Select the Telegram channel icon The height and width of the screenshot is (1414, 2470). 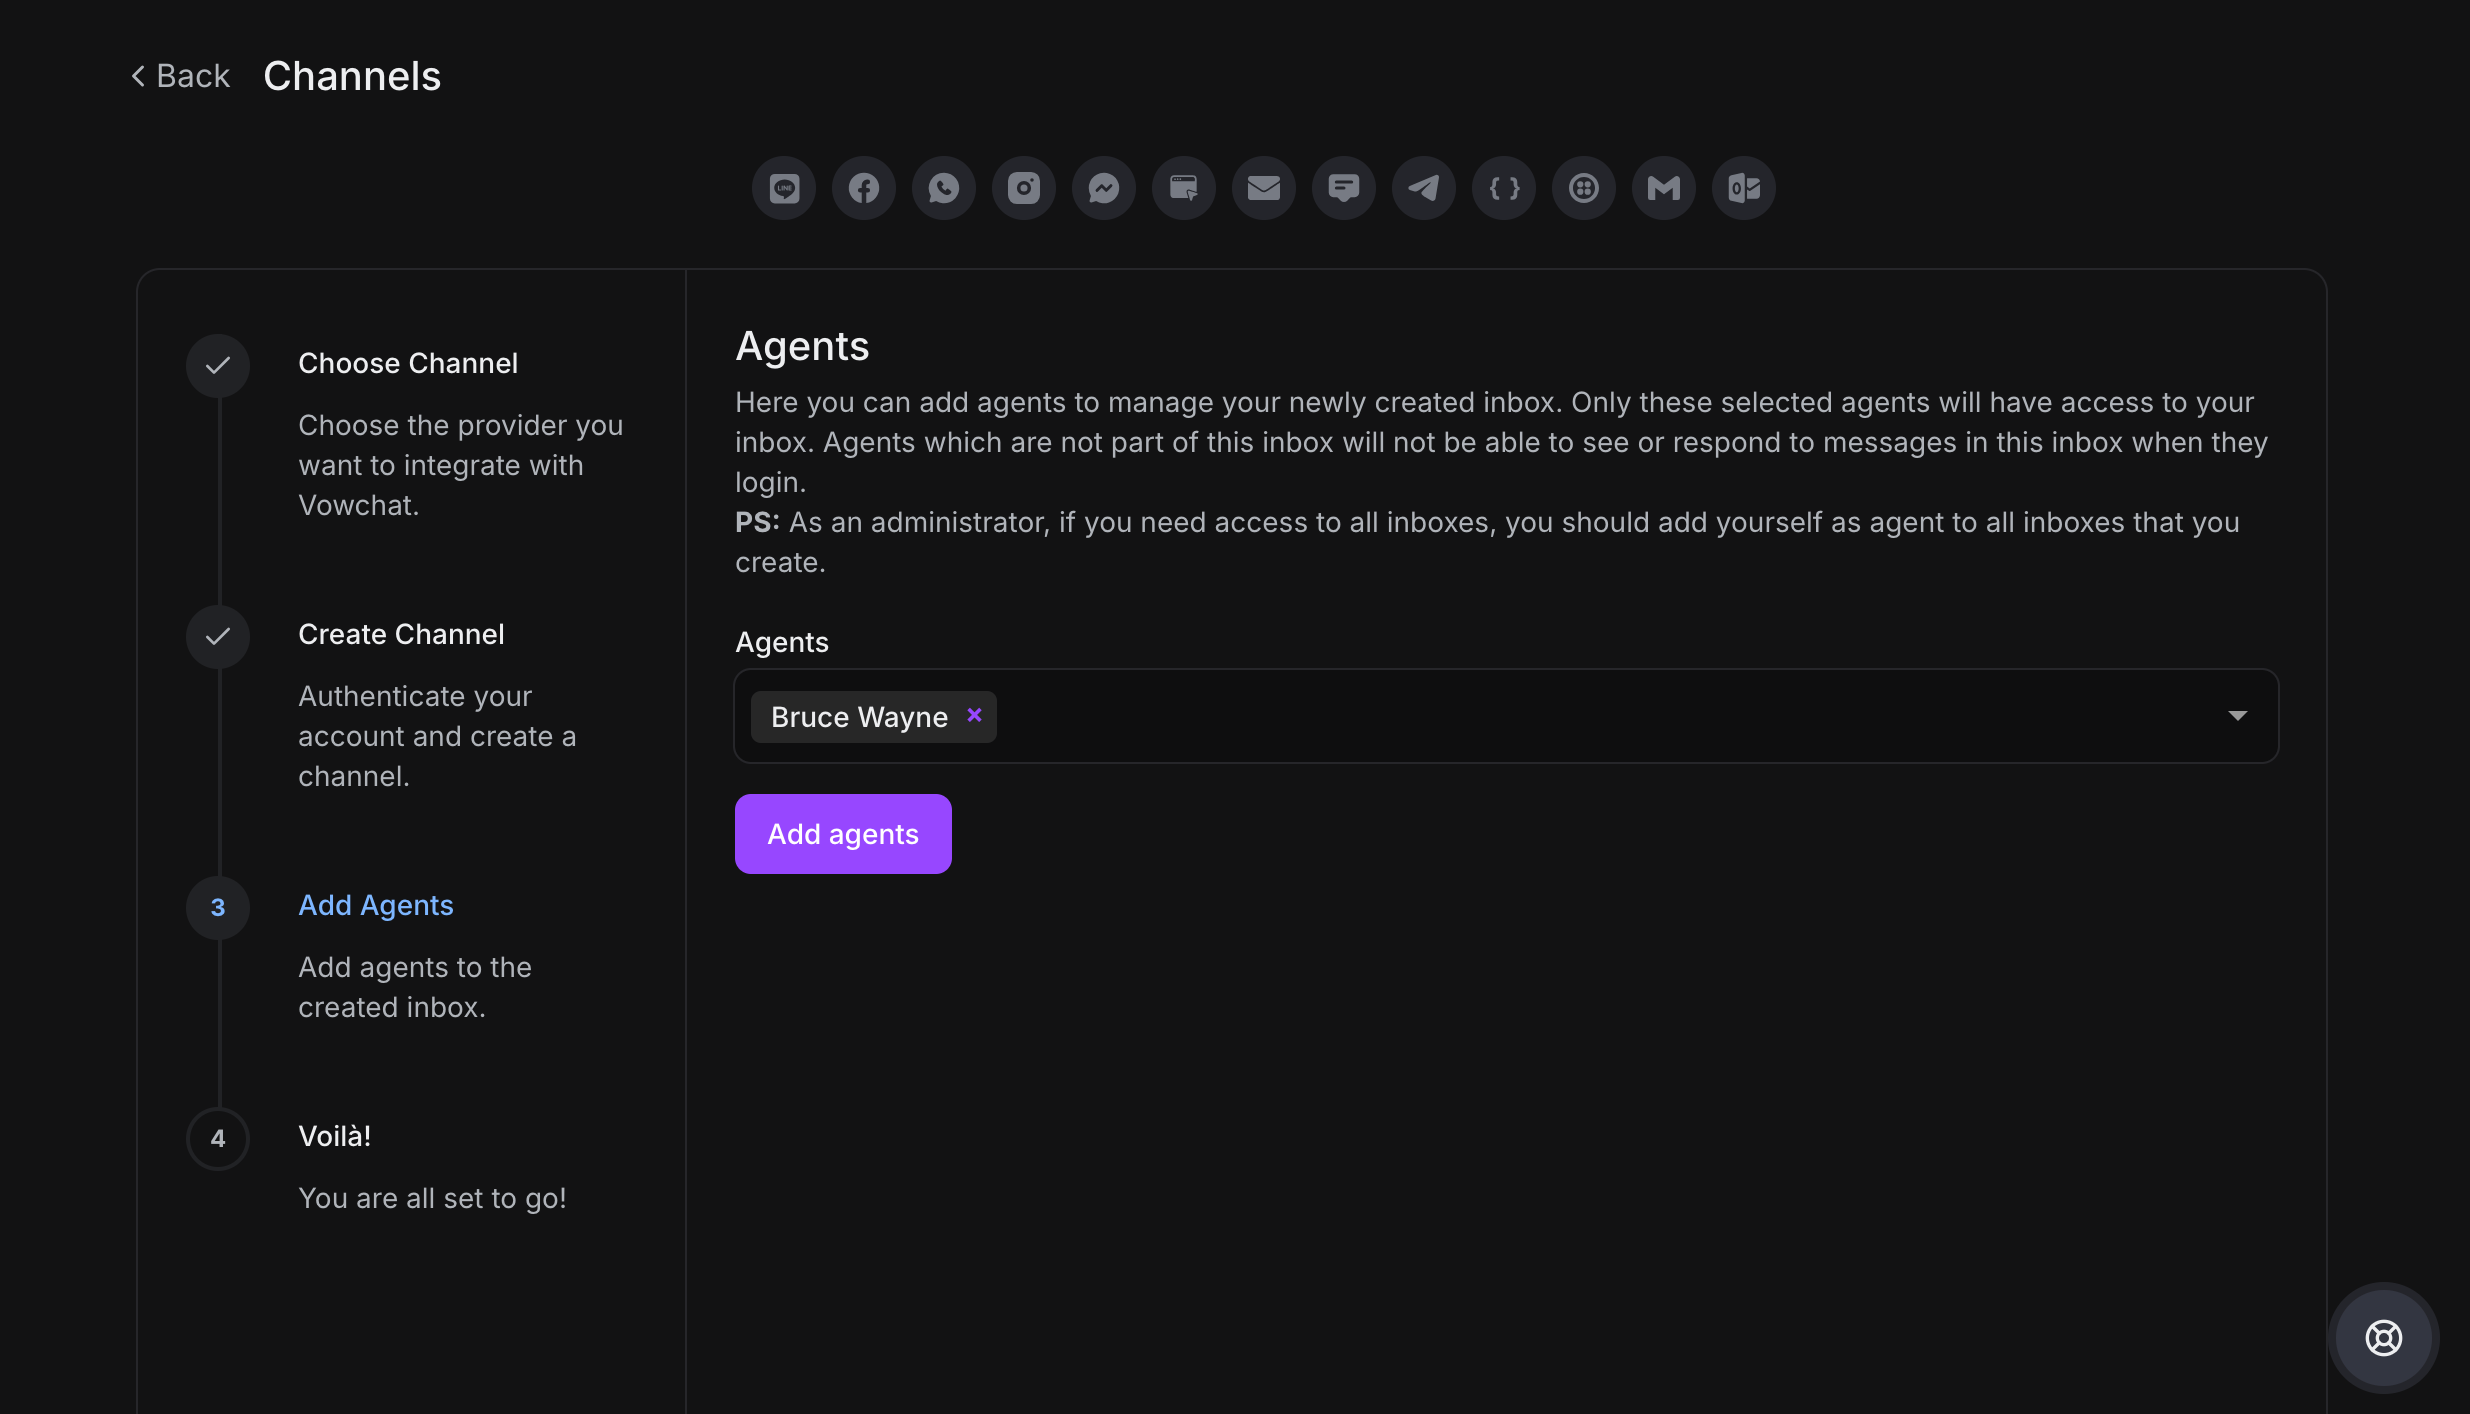click(x=1424, y=188)
